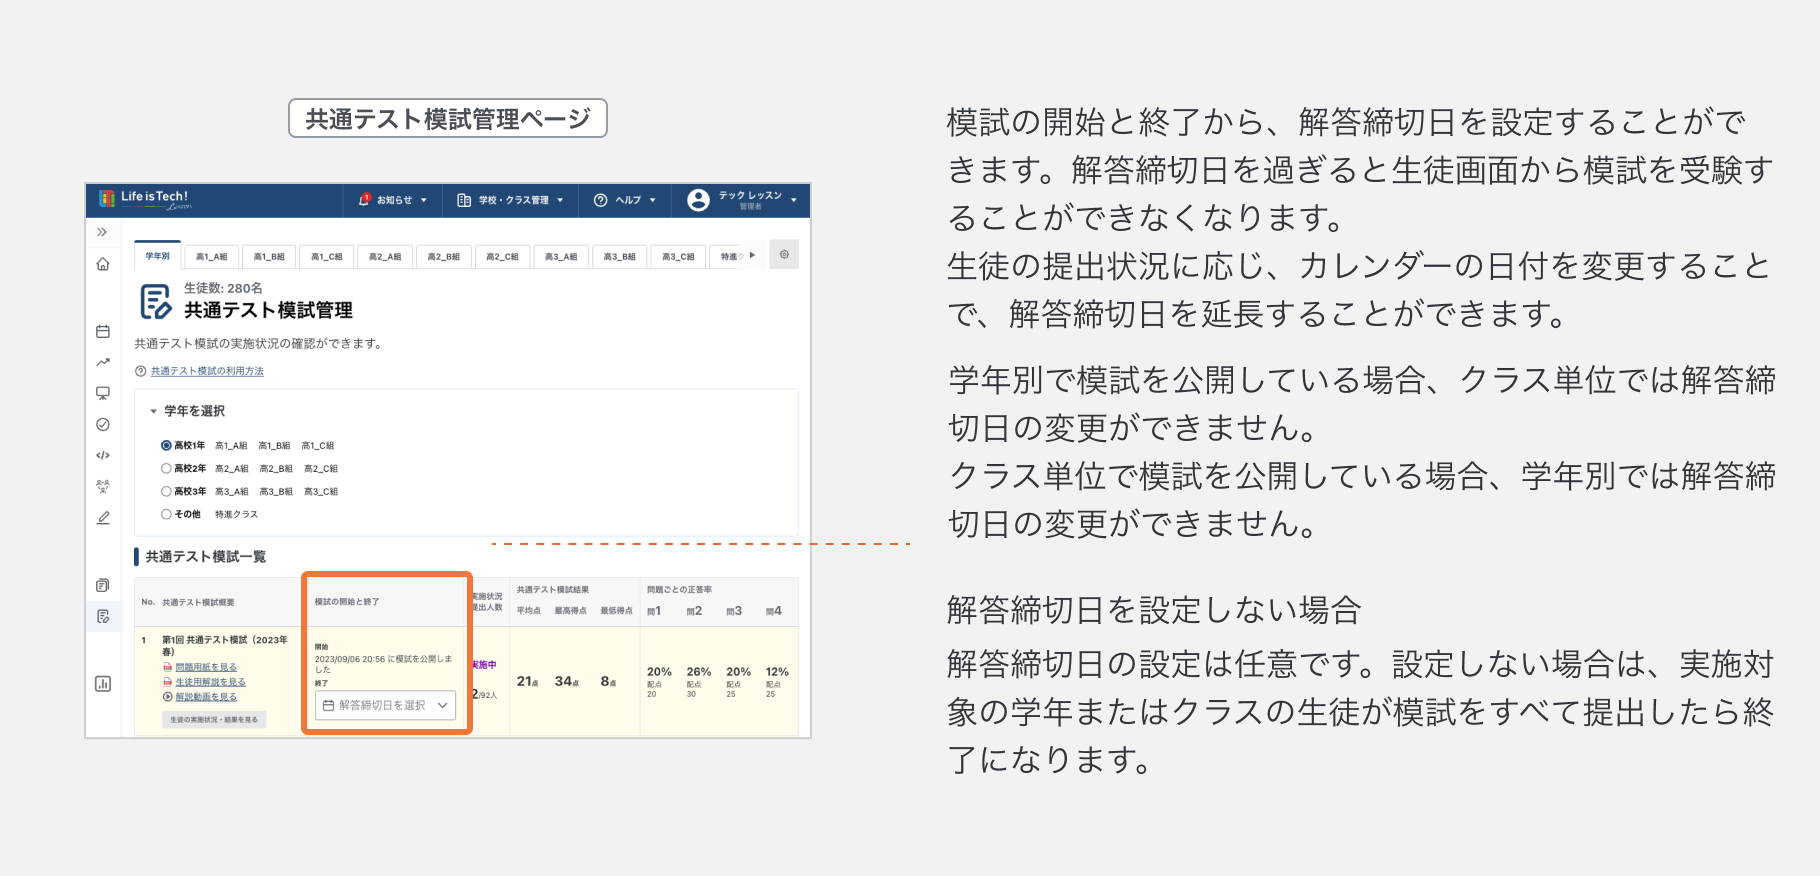Expand the sidebar with double chevron
This screenshot has width=1820, height=876.
pos(102,232)
